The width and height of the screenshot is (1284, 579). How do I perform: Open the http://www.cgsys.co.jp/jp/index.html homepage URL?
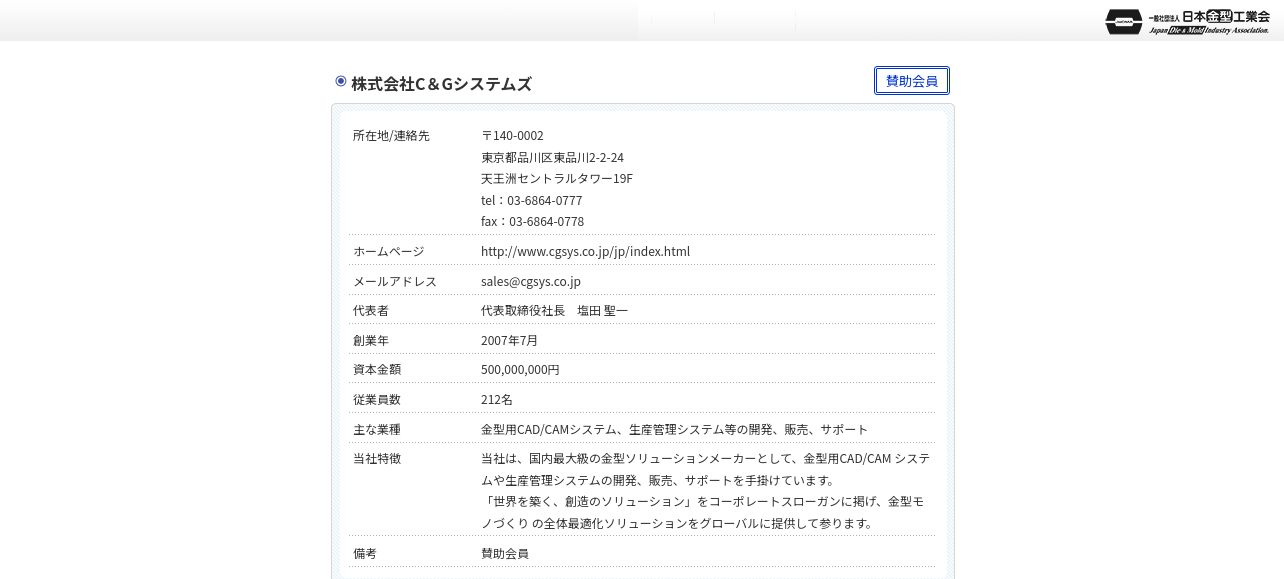click(585, 251)
